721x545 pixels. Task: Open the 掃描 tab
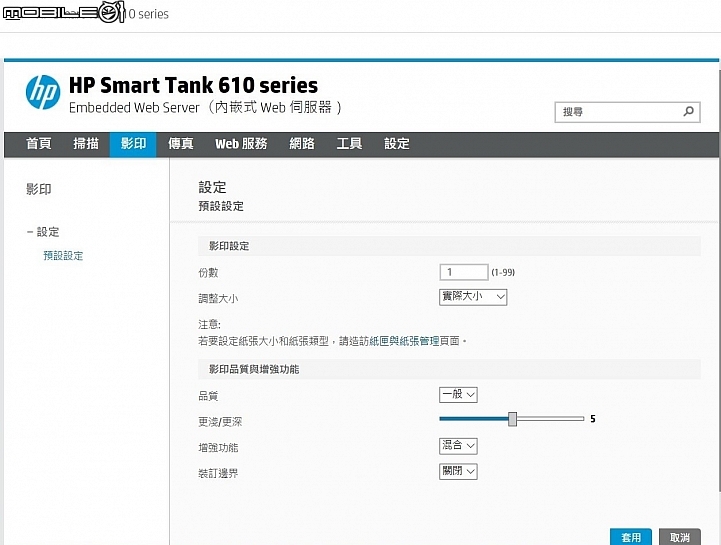tap(86, 144)
